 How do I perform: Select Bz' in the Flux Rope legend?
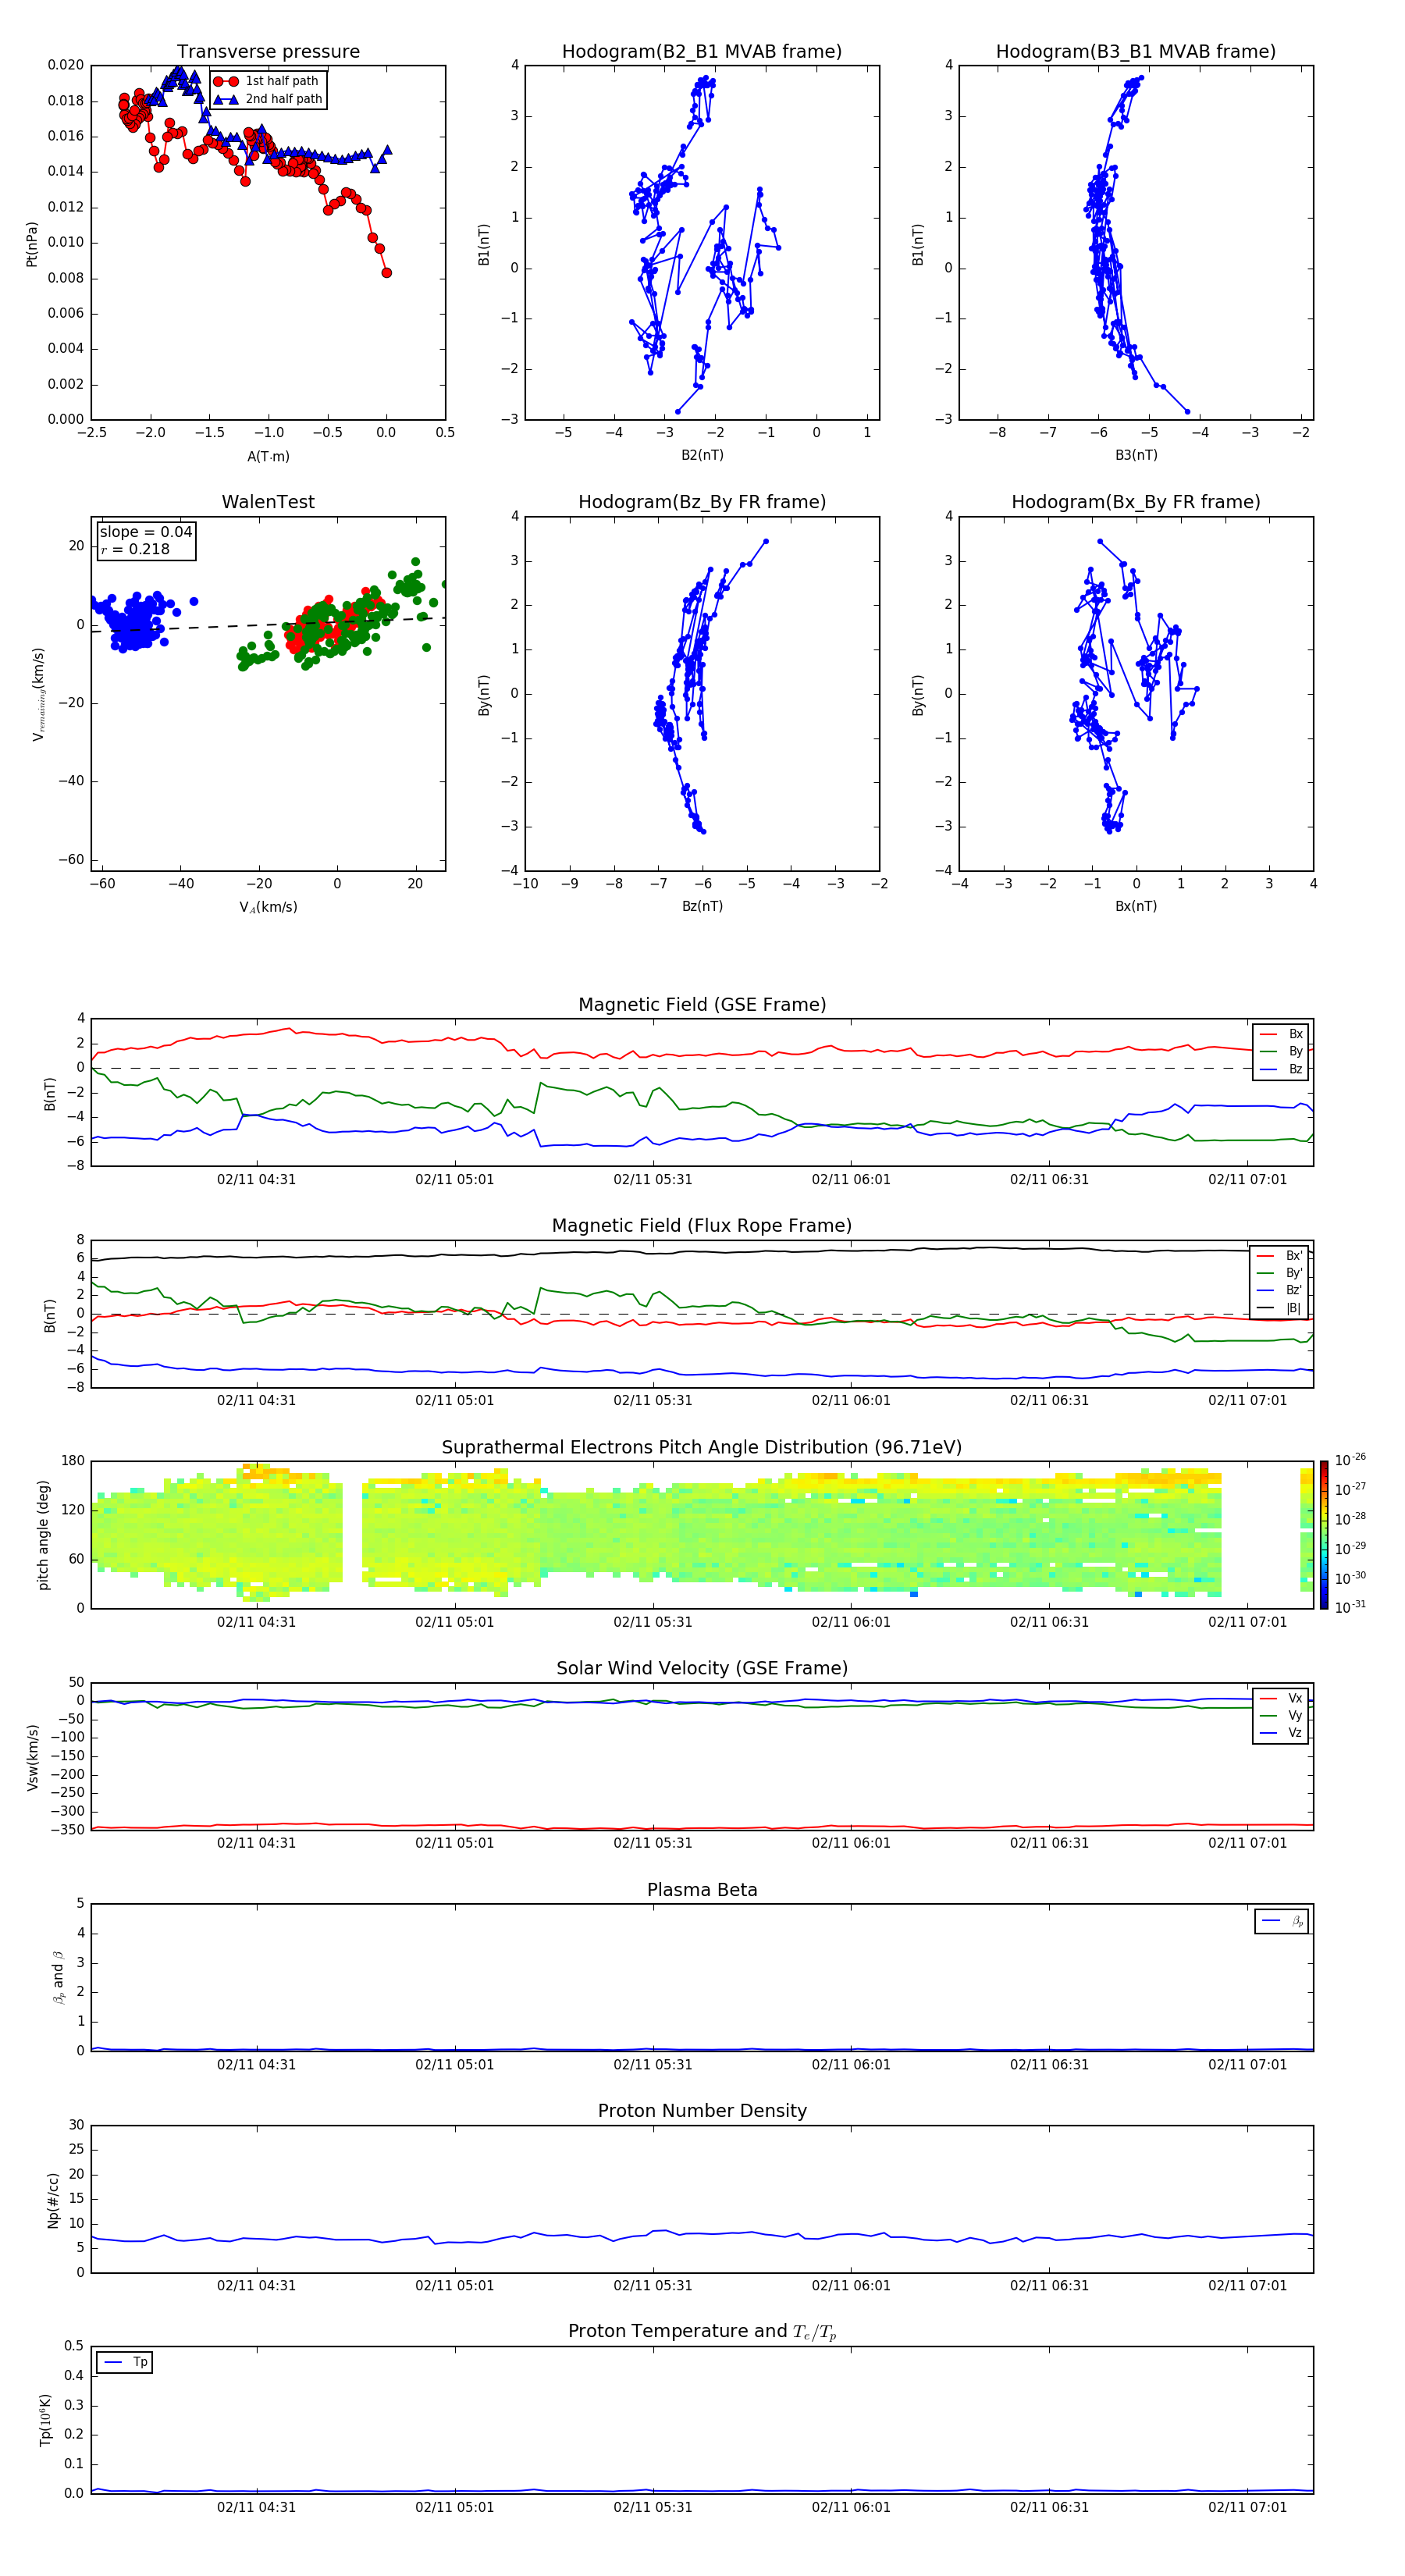[1280, 1290]
